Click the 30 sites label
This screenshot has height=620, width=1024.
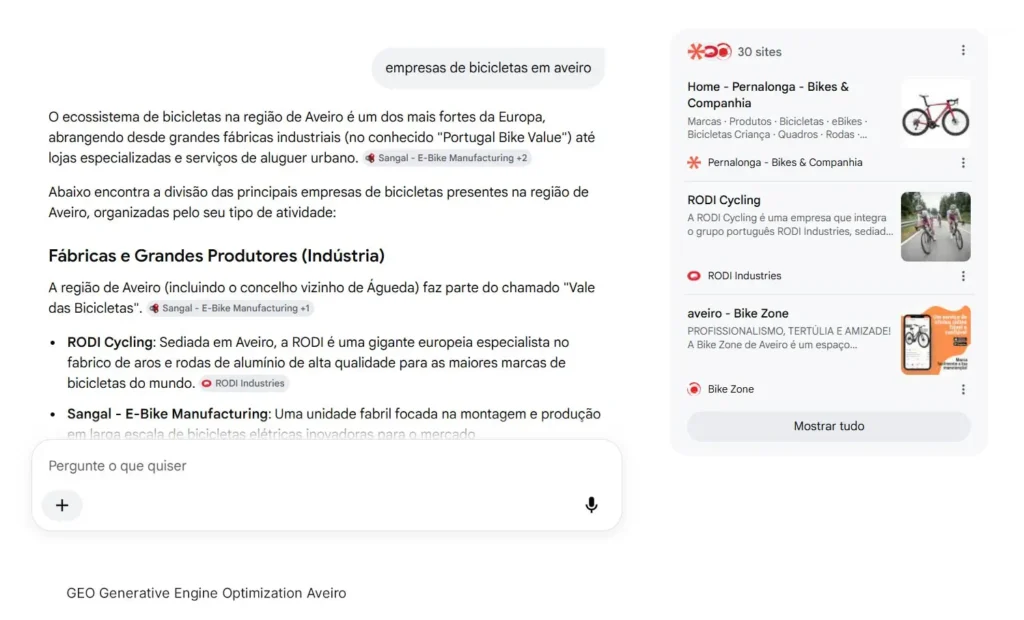tap(760, 52)
